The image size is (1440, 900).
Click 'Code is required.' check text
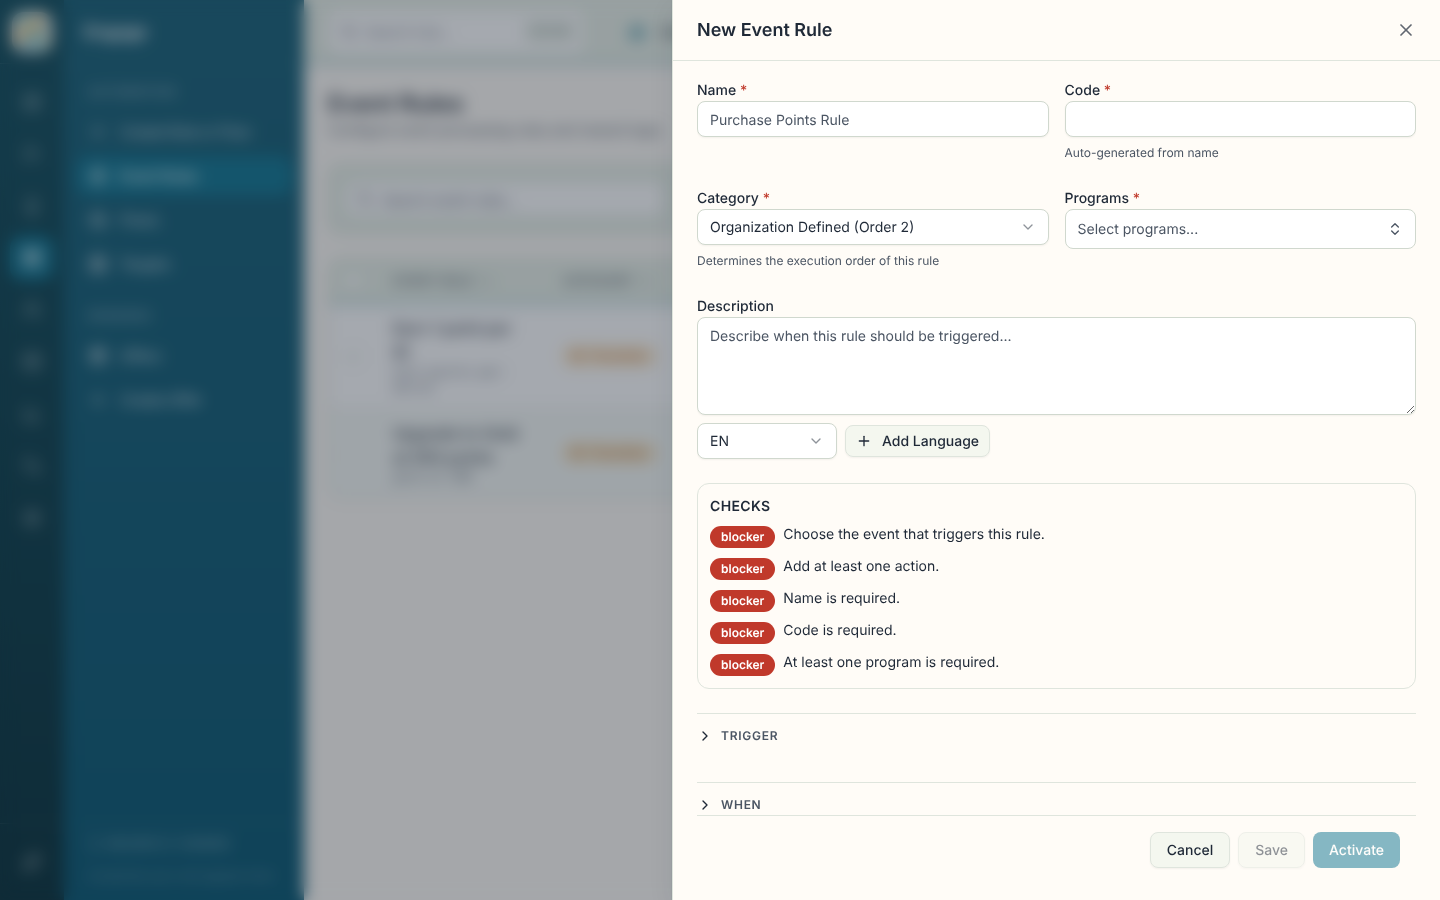839,630
